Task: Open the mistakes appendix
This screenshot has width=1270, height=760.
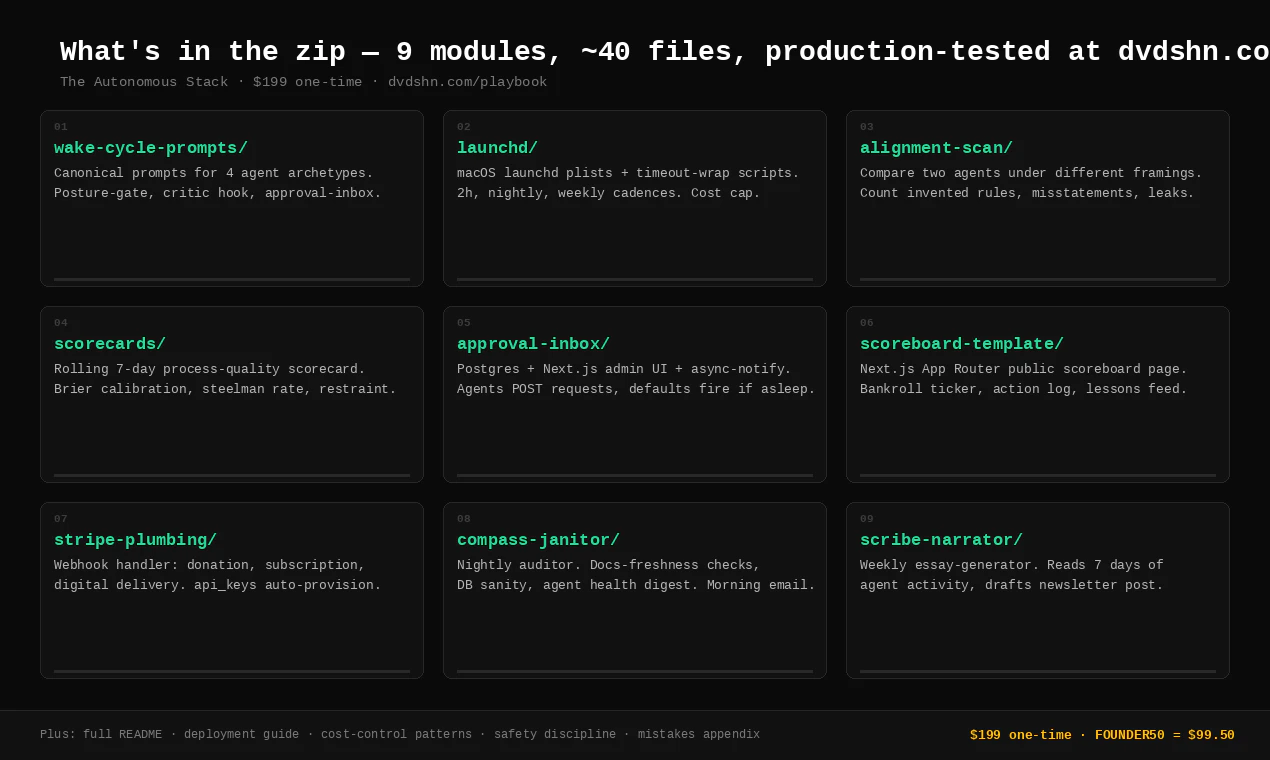Action: 698,734
